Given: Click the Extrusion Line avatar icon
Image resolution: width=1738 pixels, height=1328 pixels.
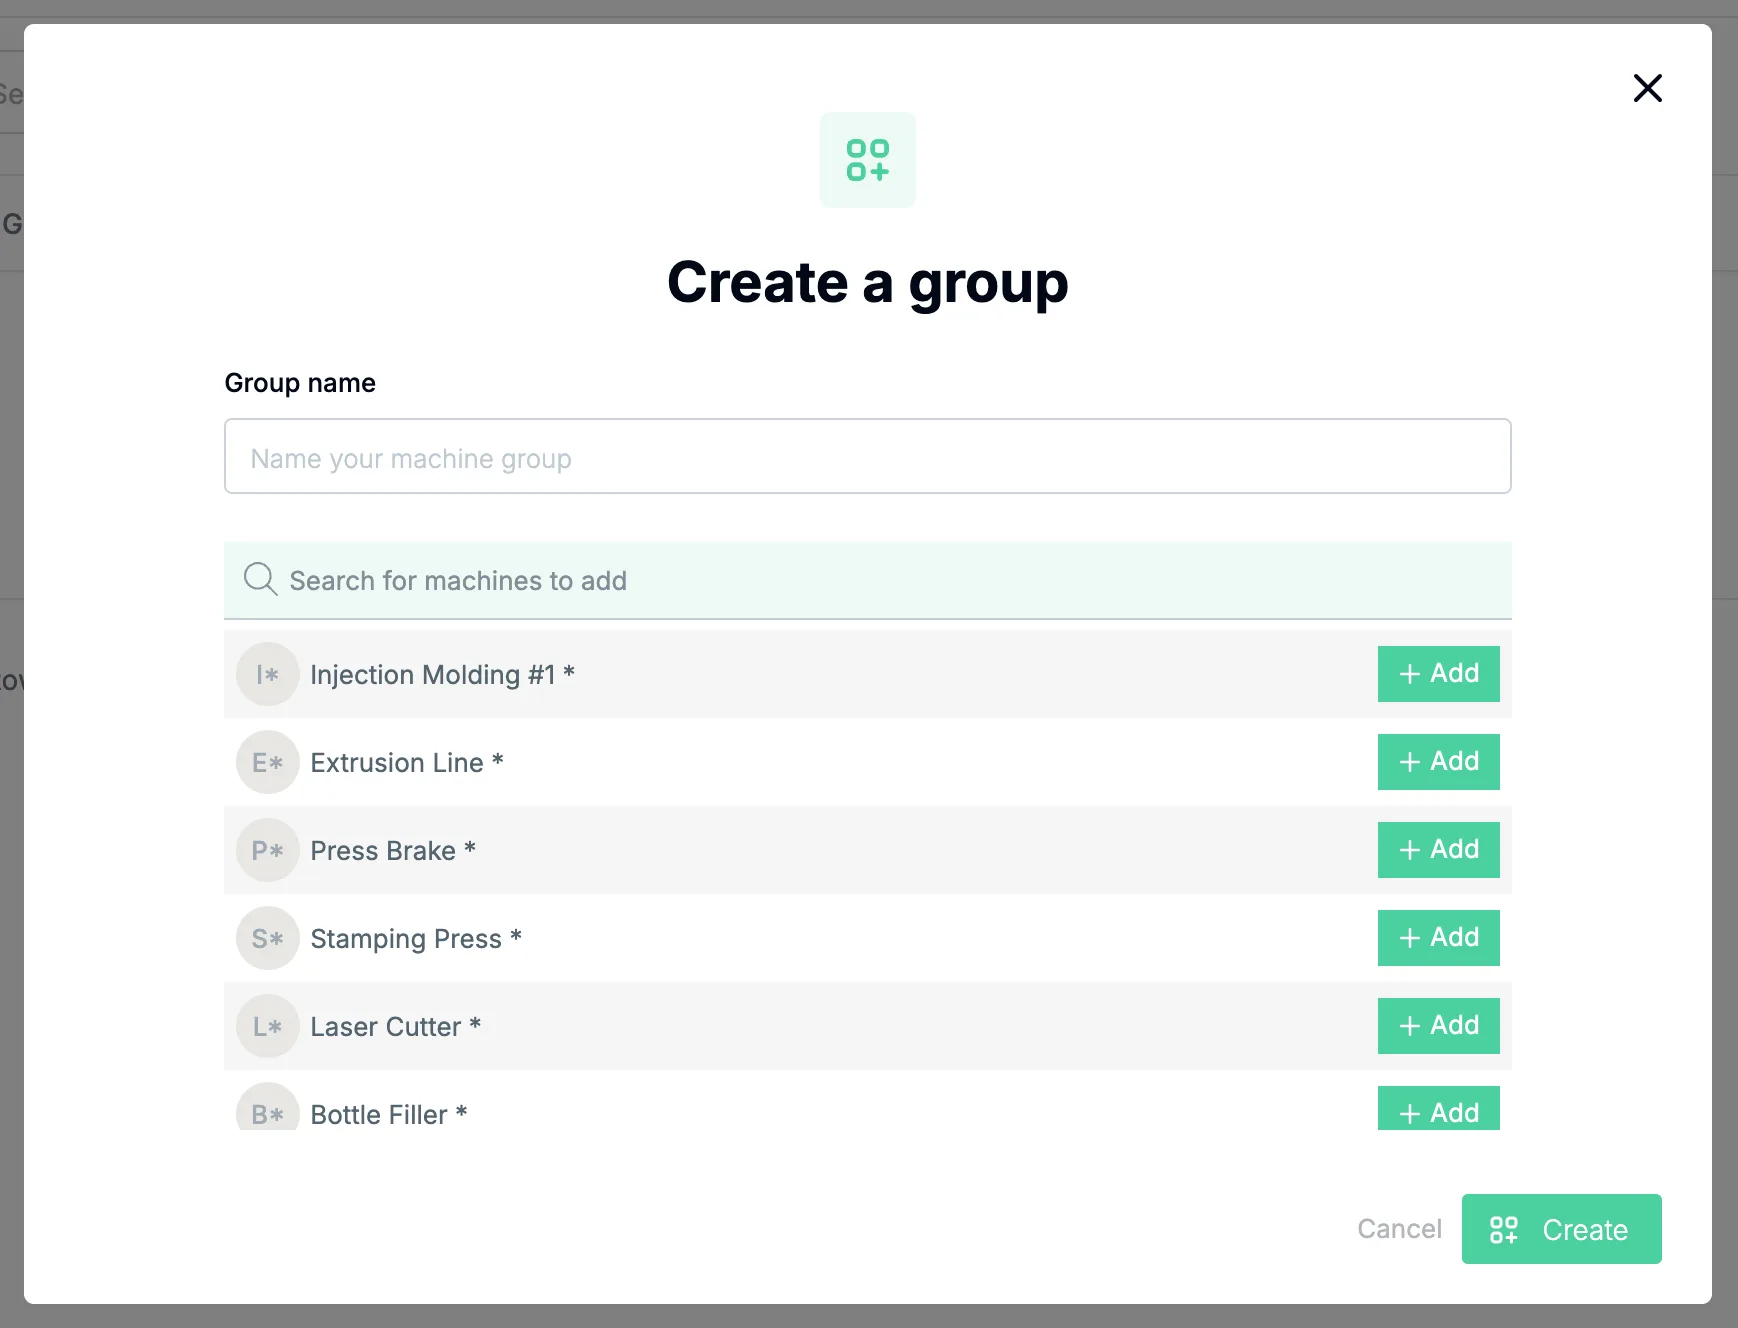Looking at the screenshot, I should pos(268,762).
